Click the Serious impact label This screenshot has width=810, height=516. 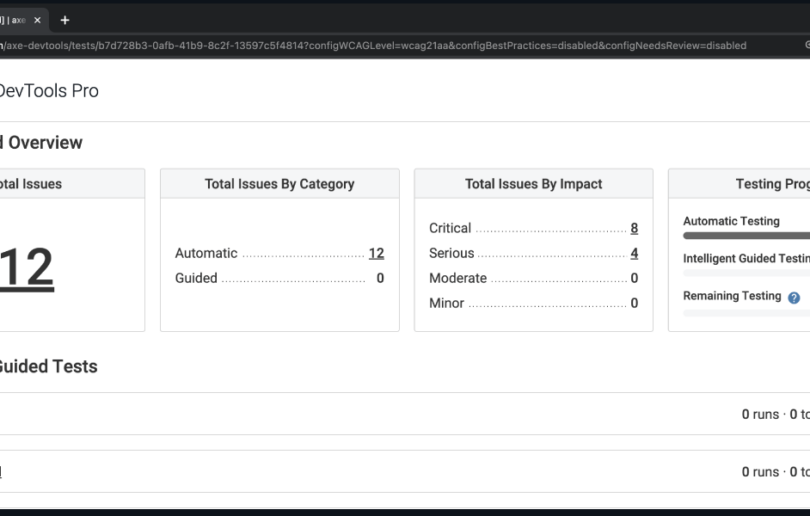(451, 253)
